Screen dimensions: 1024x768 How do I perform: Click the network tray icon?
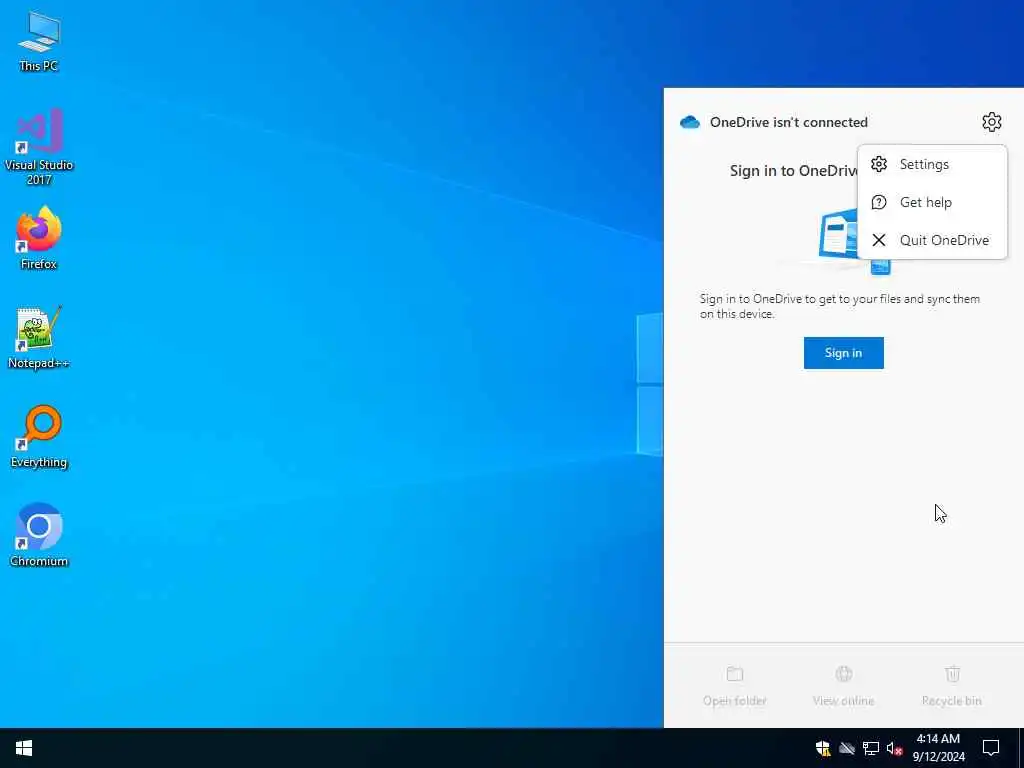pos(871,748)
